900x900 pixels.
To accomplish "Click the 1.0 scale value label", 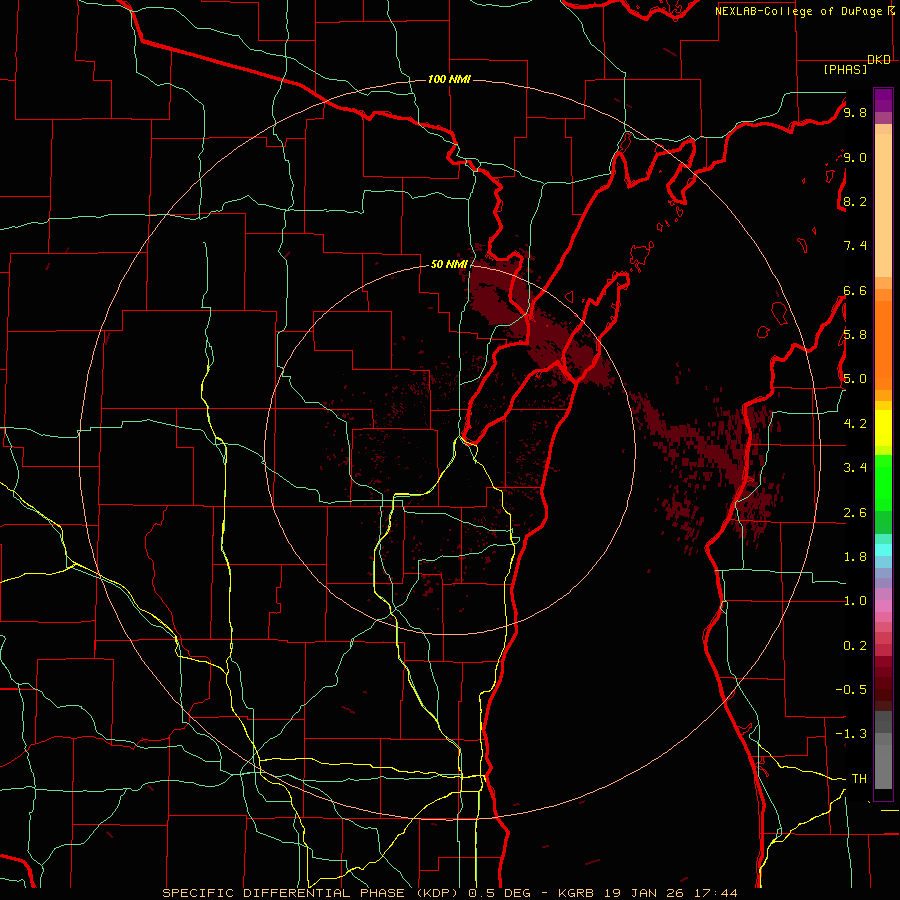I will pos(855,601).
